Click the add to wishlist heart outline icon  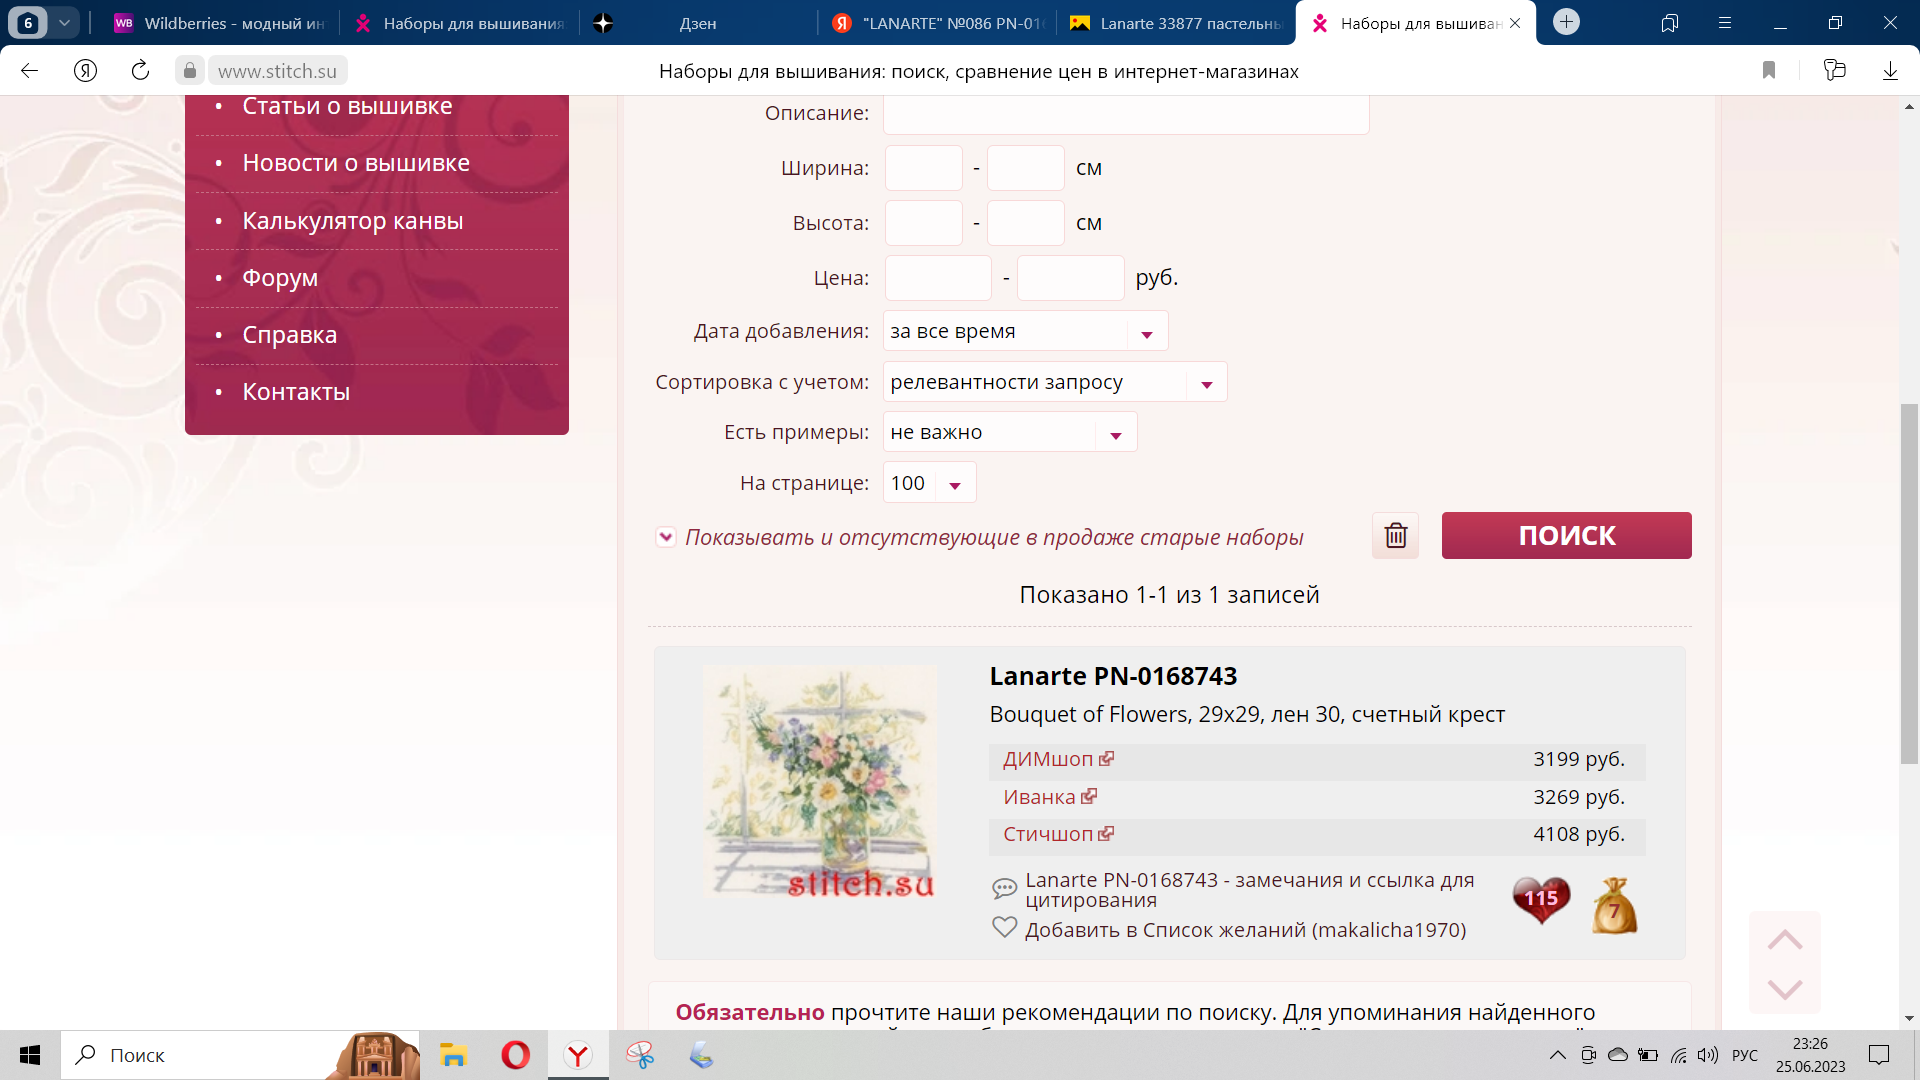click(1004, 928)
